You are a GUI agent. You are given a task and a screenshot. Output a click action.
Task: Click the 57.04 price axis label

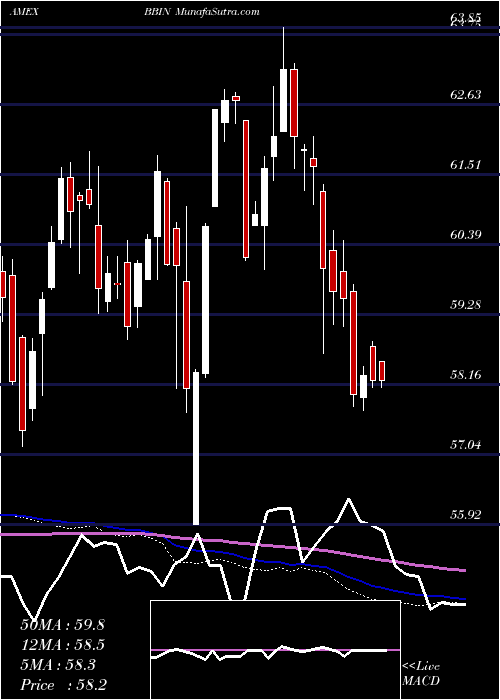point(466,444)
